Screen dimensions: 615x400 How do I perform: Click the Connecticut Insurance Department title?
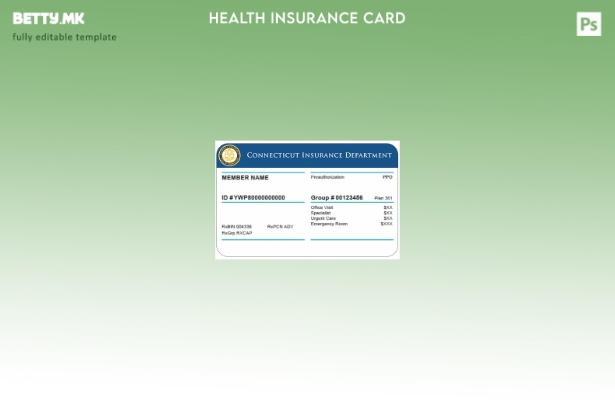(x=319, y=155)
